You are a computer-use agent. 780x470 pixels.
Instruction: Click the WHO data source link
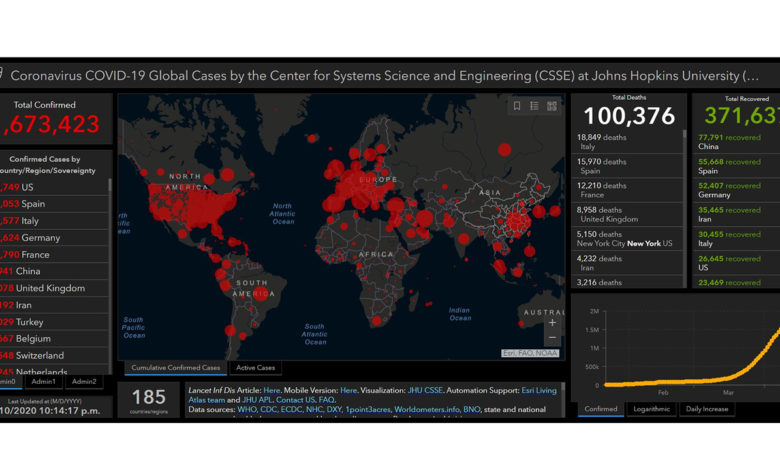247,409
